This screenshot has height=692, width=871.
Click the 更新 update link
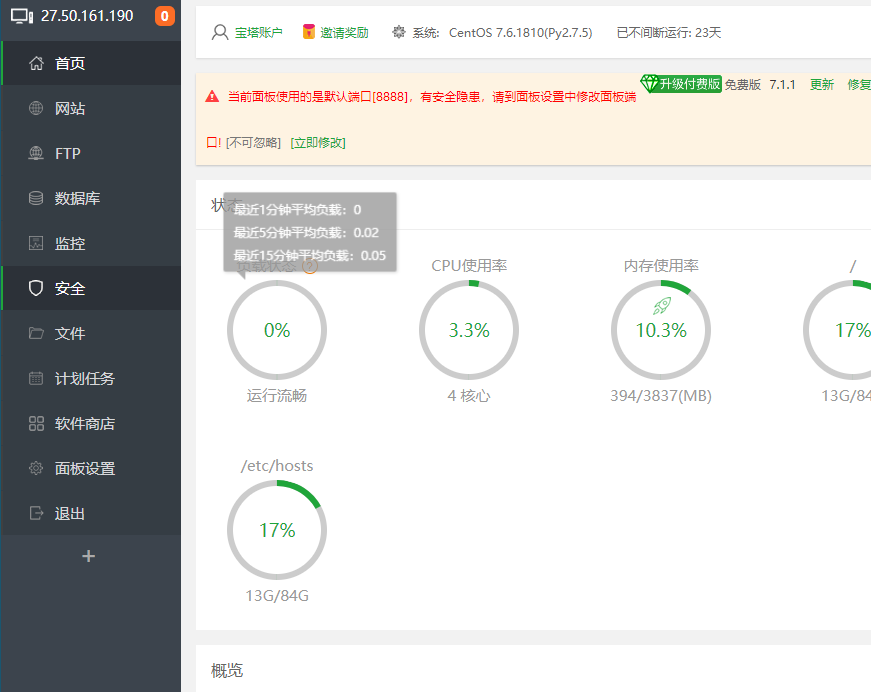[x=822, y=84]
